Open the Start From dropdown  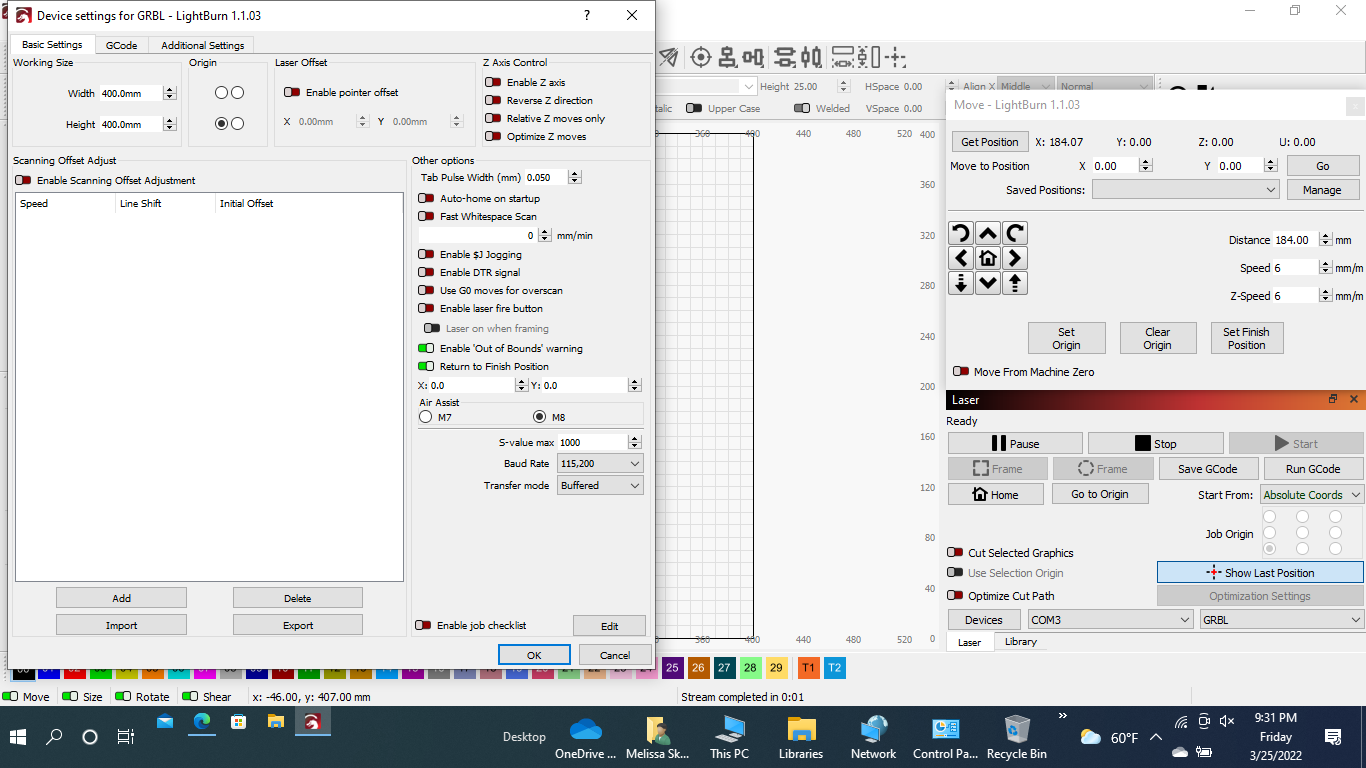(x=1311, y=495)
